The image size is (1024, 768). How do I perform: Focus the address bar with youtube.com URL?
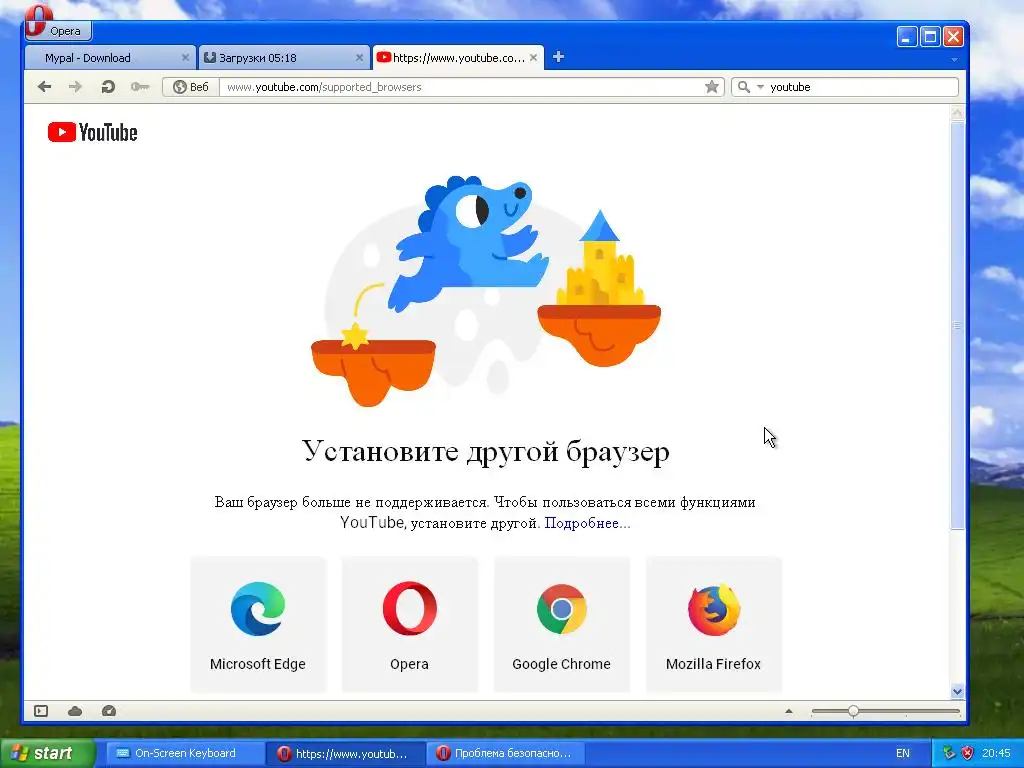[460, 87]
